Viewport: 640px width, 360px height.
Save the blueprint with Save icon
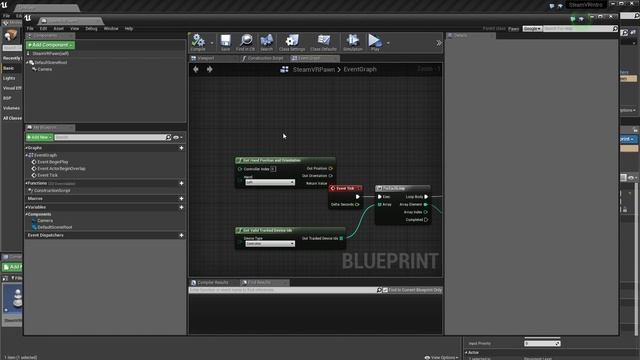225,42
